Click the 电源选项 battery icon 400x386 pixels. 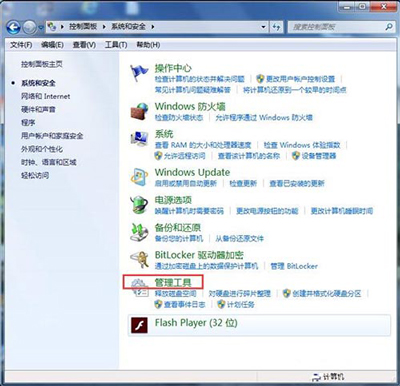pyautogui.click(x=139, y=204)
